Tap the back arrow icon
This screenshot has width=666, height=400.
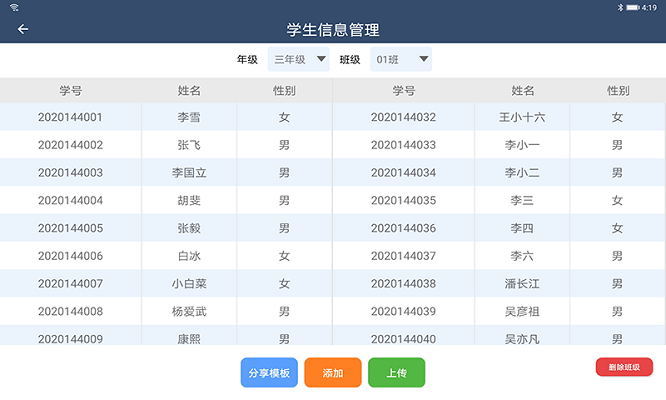23,29
